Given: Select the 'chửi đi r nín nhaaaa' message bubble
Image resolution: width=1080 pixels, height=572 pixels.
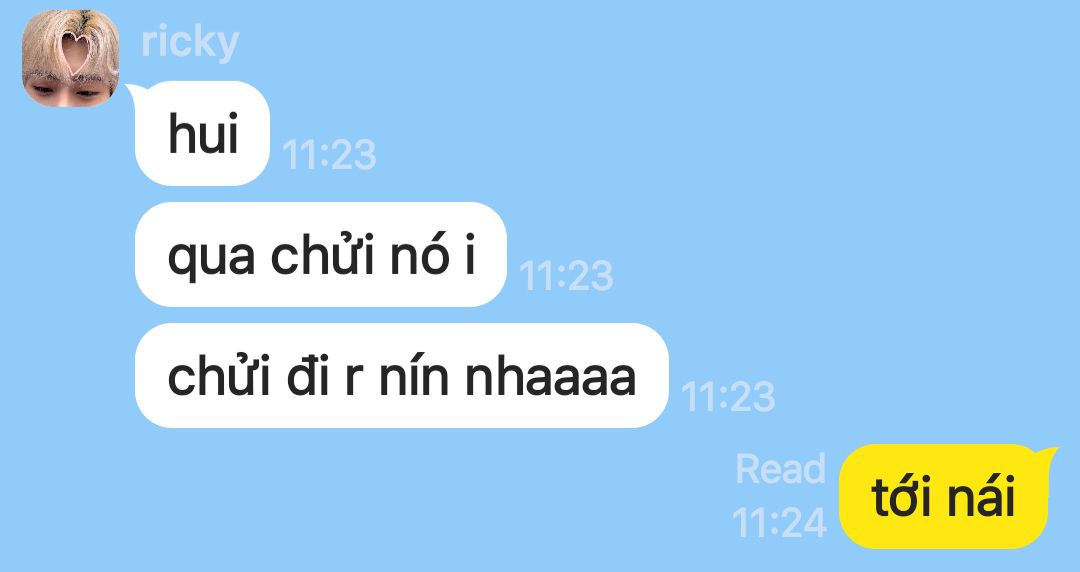Looking at the screenshot, I should (x=402, y=376).
